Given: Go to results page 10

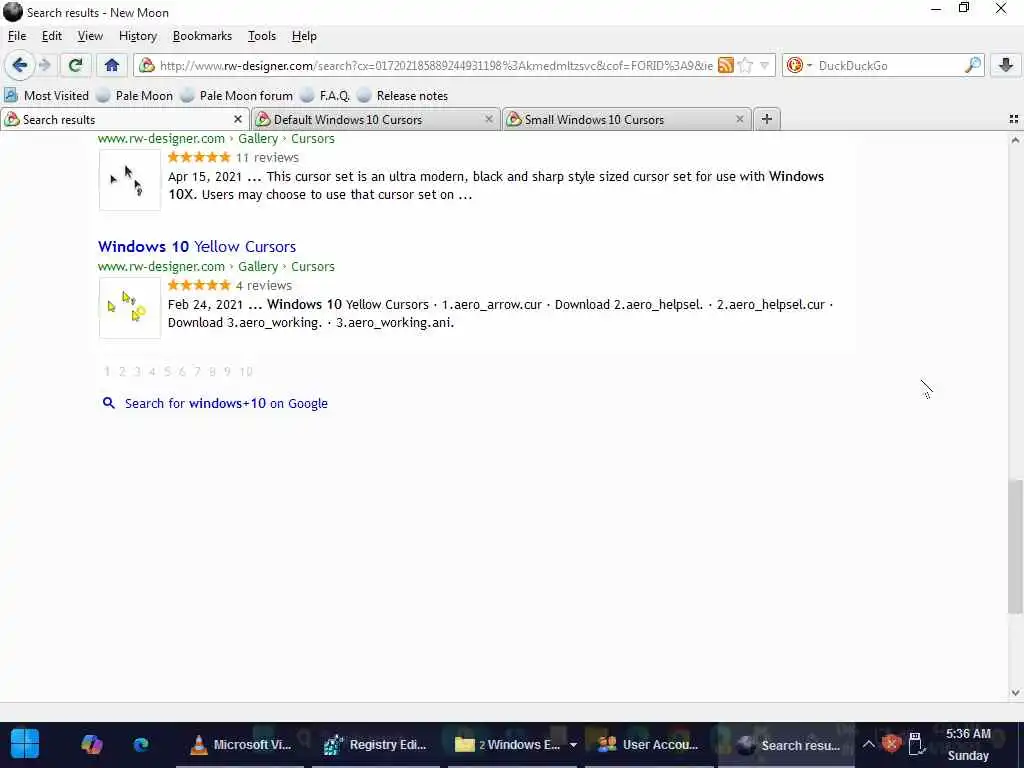Looking at the screenshot, I should [x=246, y=372].
